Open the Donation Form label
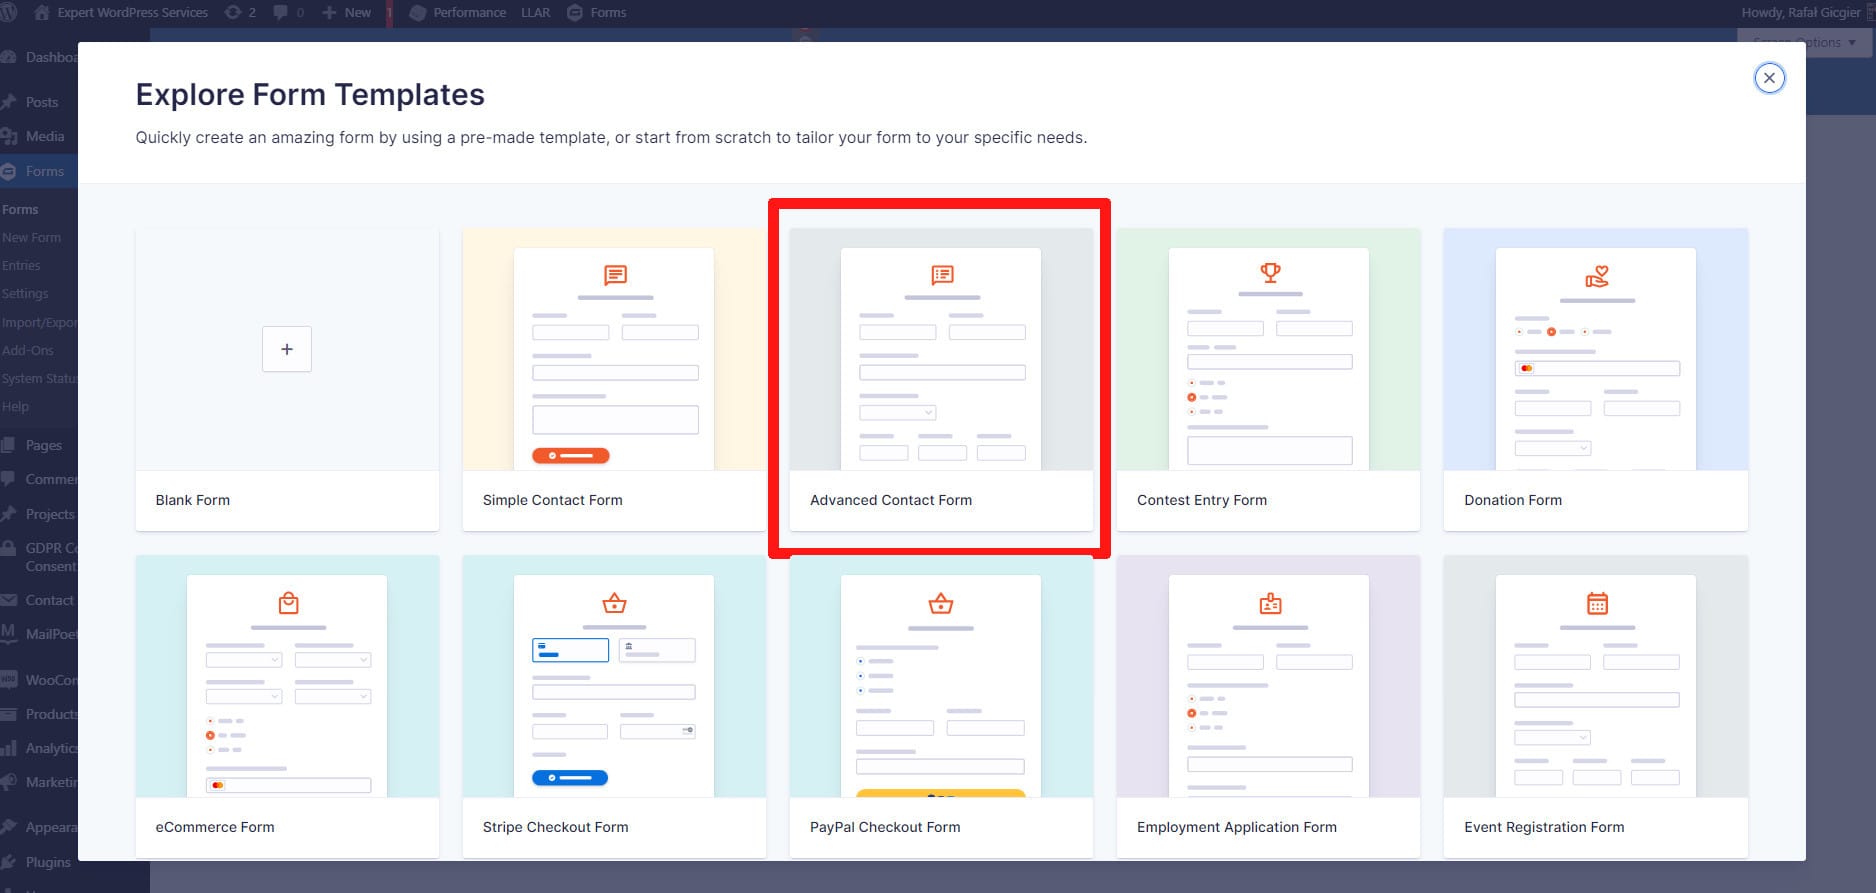Screen dimensions: 1876x893 [1512, 500]
